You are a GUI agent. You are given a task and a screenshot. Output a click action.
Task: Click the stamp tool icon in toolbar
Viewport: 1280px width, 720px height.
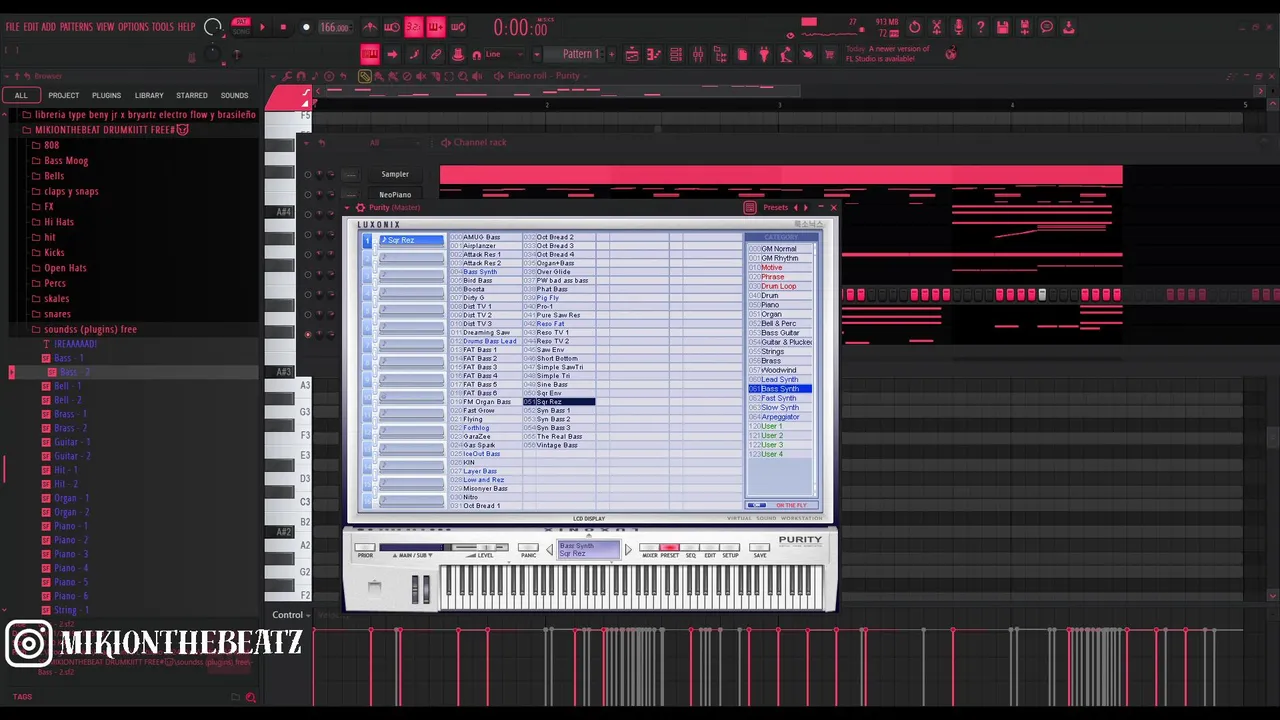click(458, 54)
